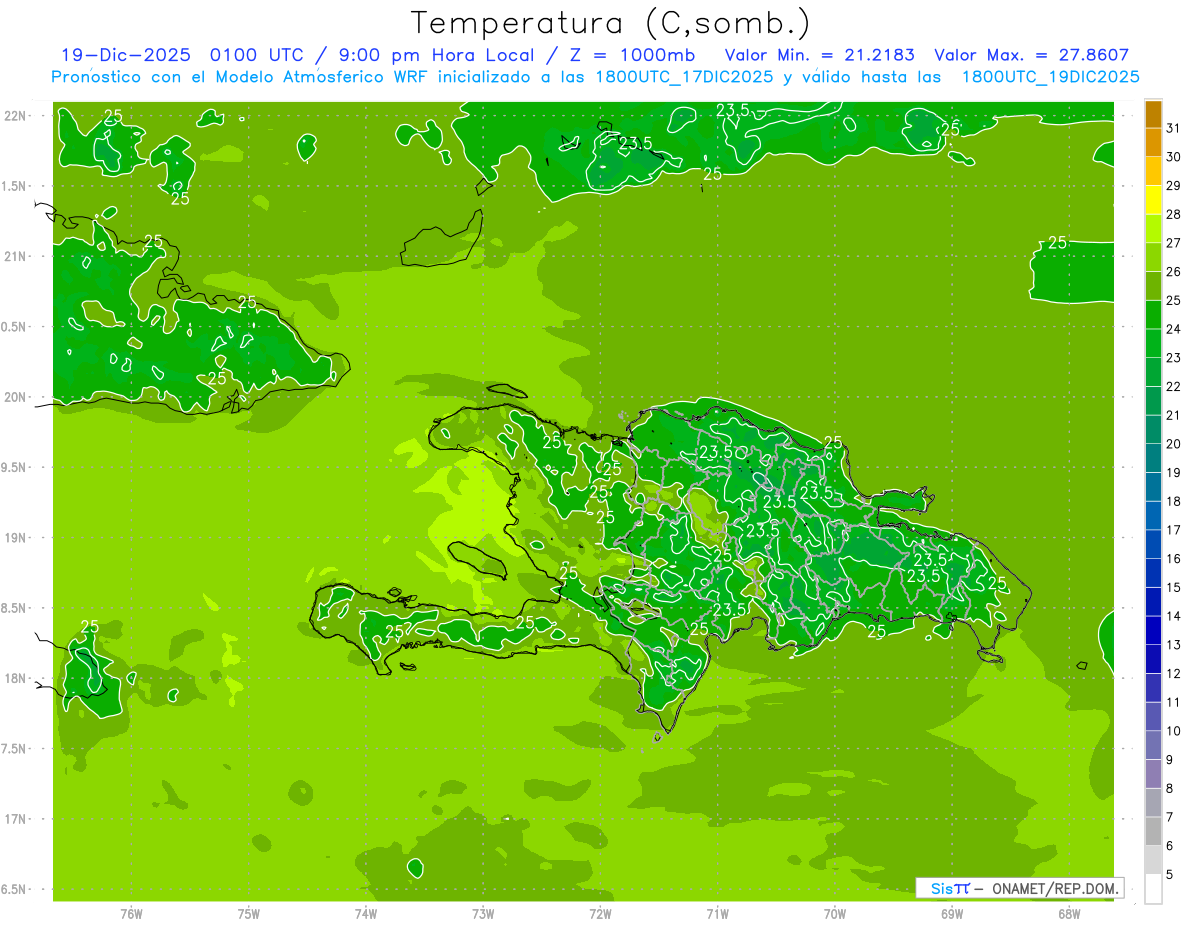Click the yellow legend swatch between 28 and 29
This screenshot has height=927, width=1200.
1153,200
